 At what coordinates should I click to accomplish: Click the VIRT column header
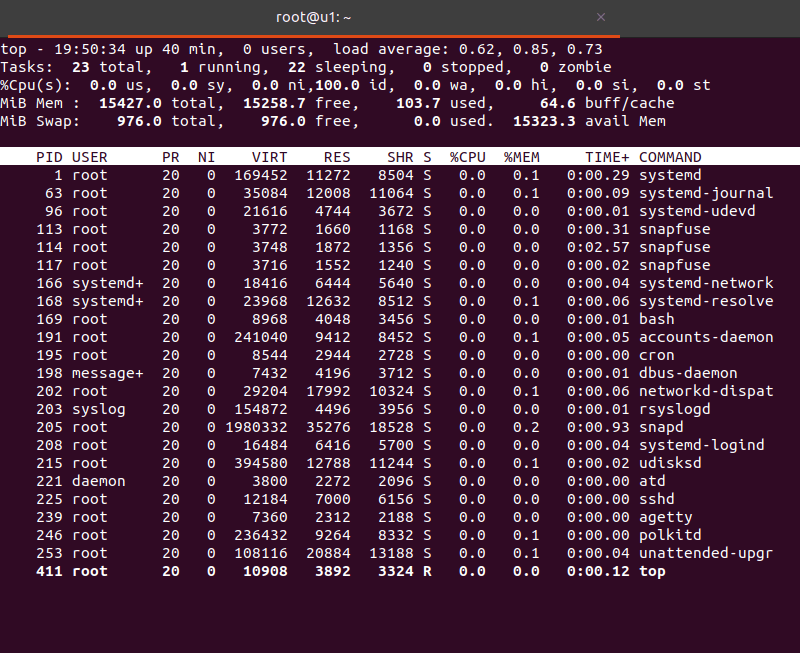tap(269, 157)
